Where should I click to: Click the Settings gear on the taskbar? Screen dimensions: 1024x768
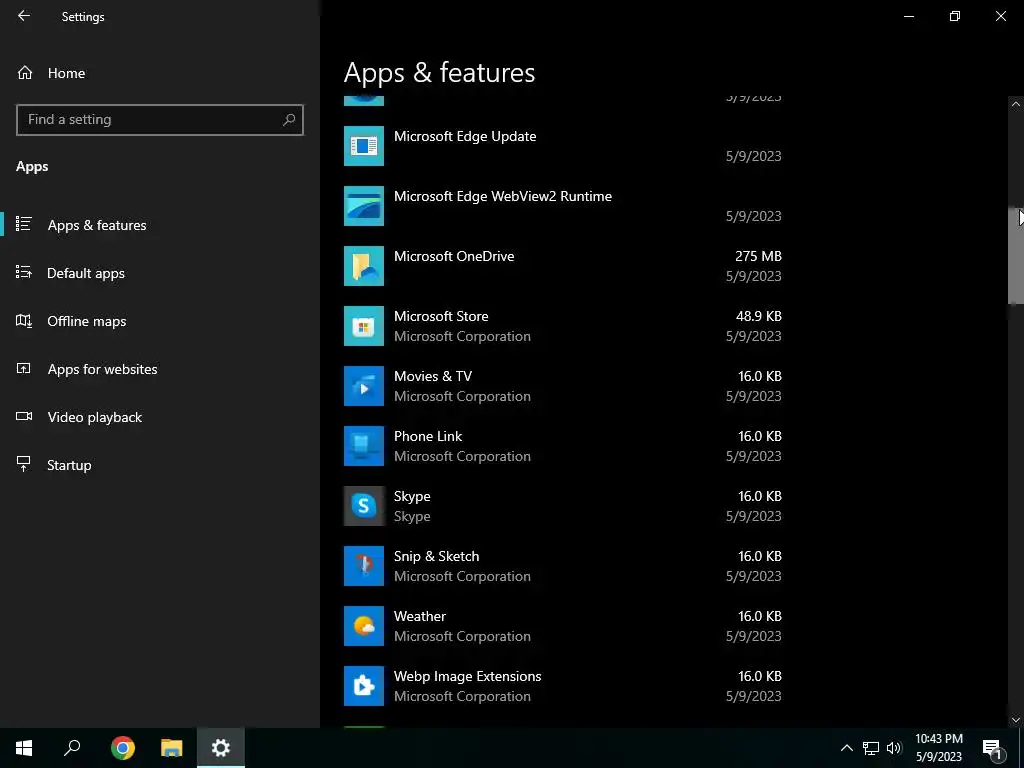click(x=221, y=748)
